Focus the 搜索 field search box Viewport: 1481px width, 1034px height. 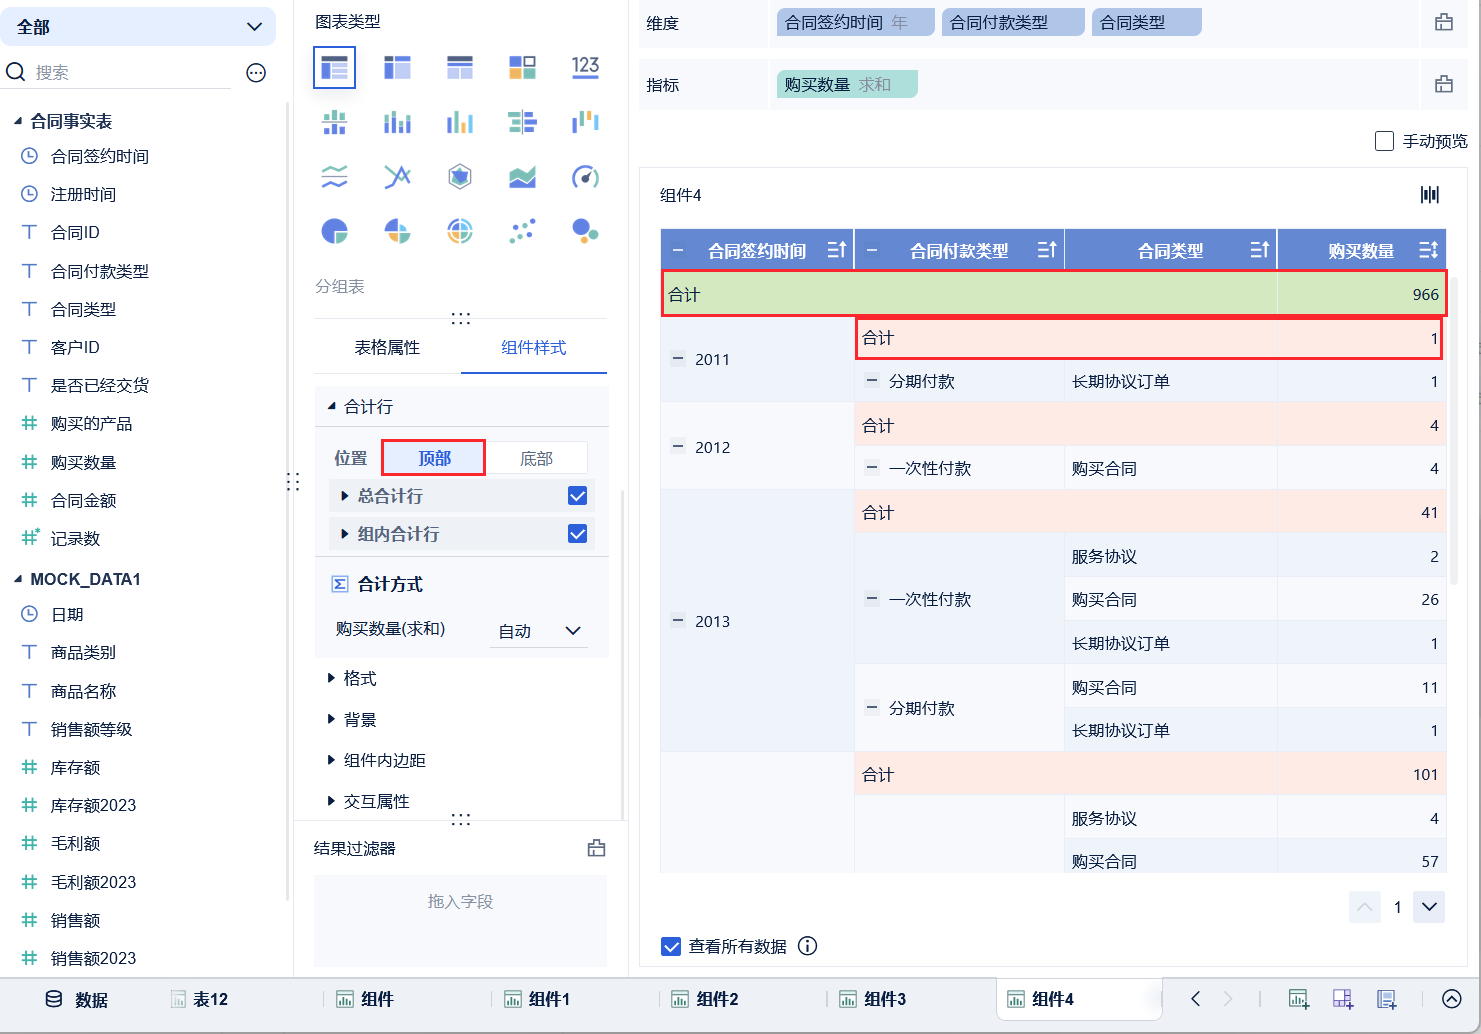coord(130,72)
